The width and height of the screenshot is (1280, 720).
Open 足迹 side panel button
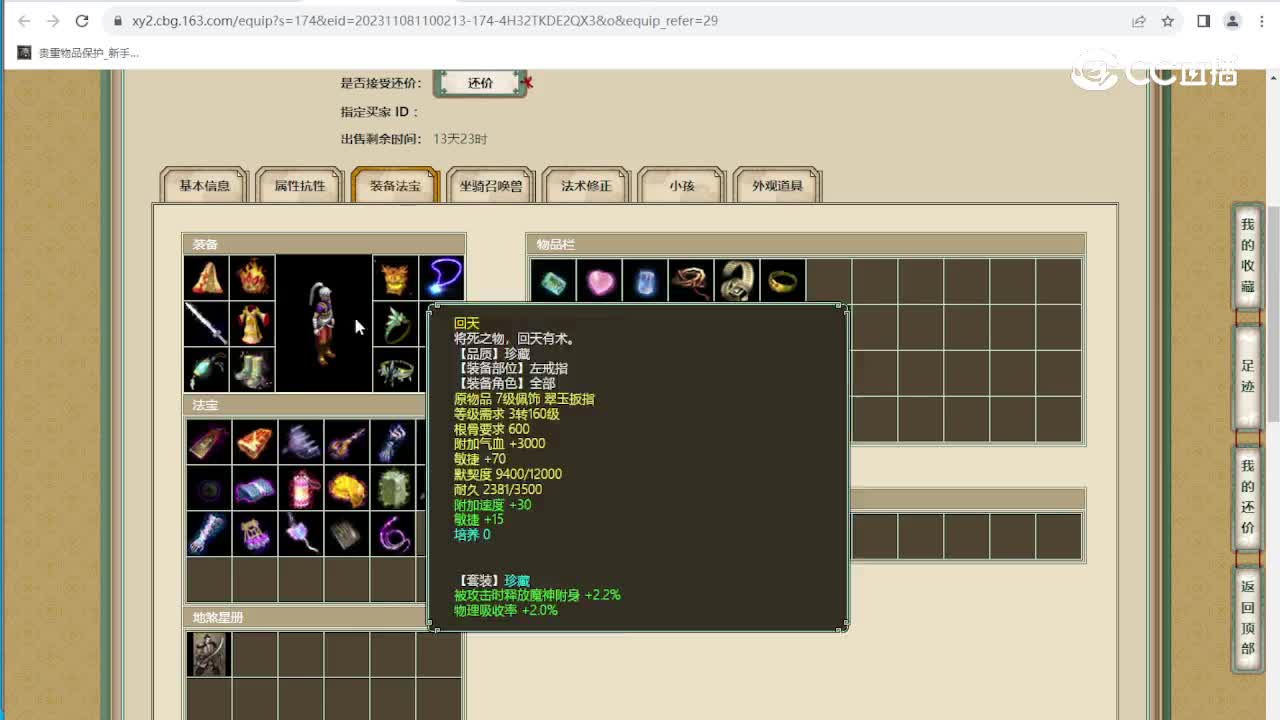pos(1247,376)
